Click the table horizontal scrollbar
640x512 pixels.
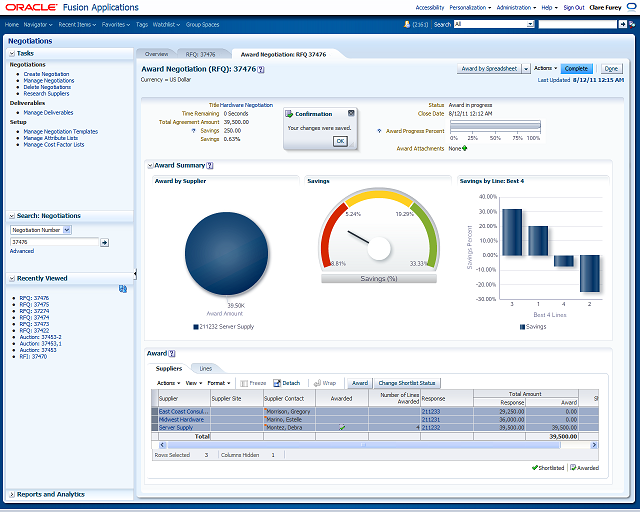(378, 445)
